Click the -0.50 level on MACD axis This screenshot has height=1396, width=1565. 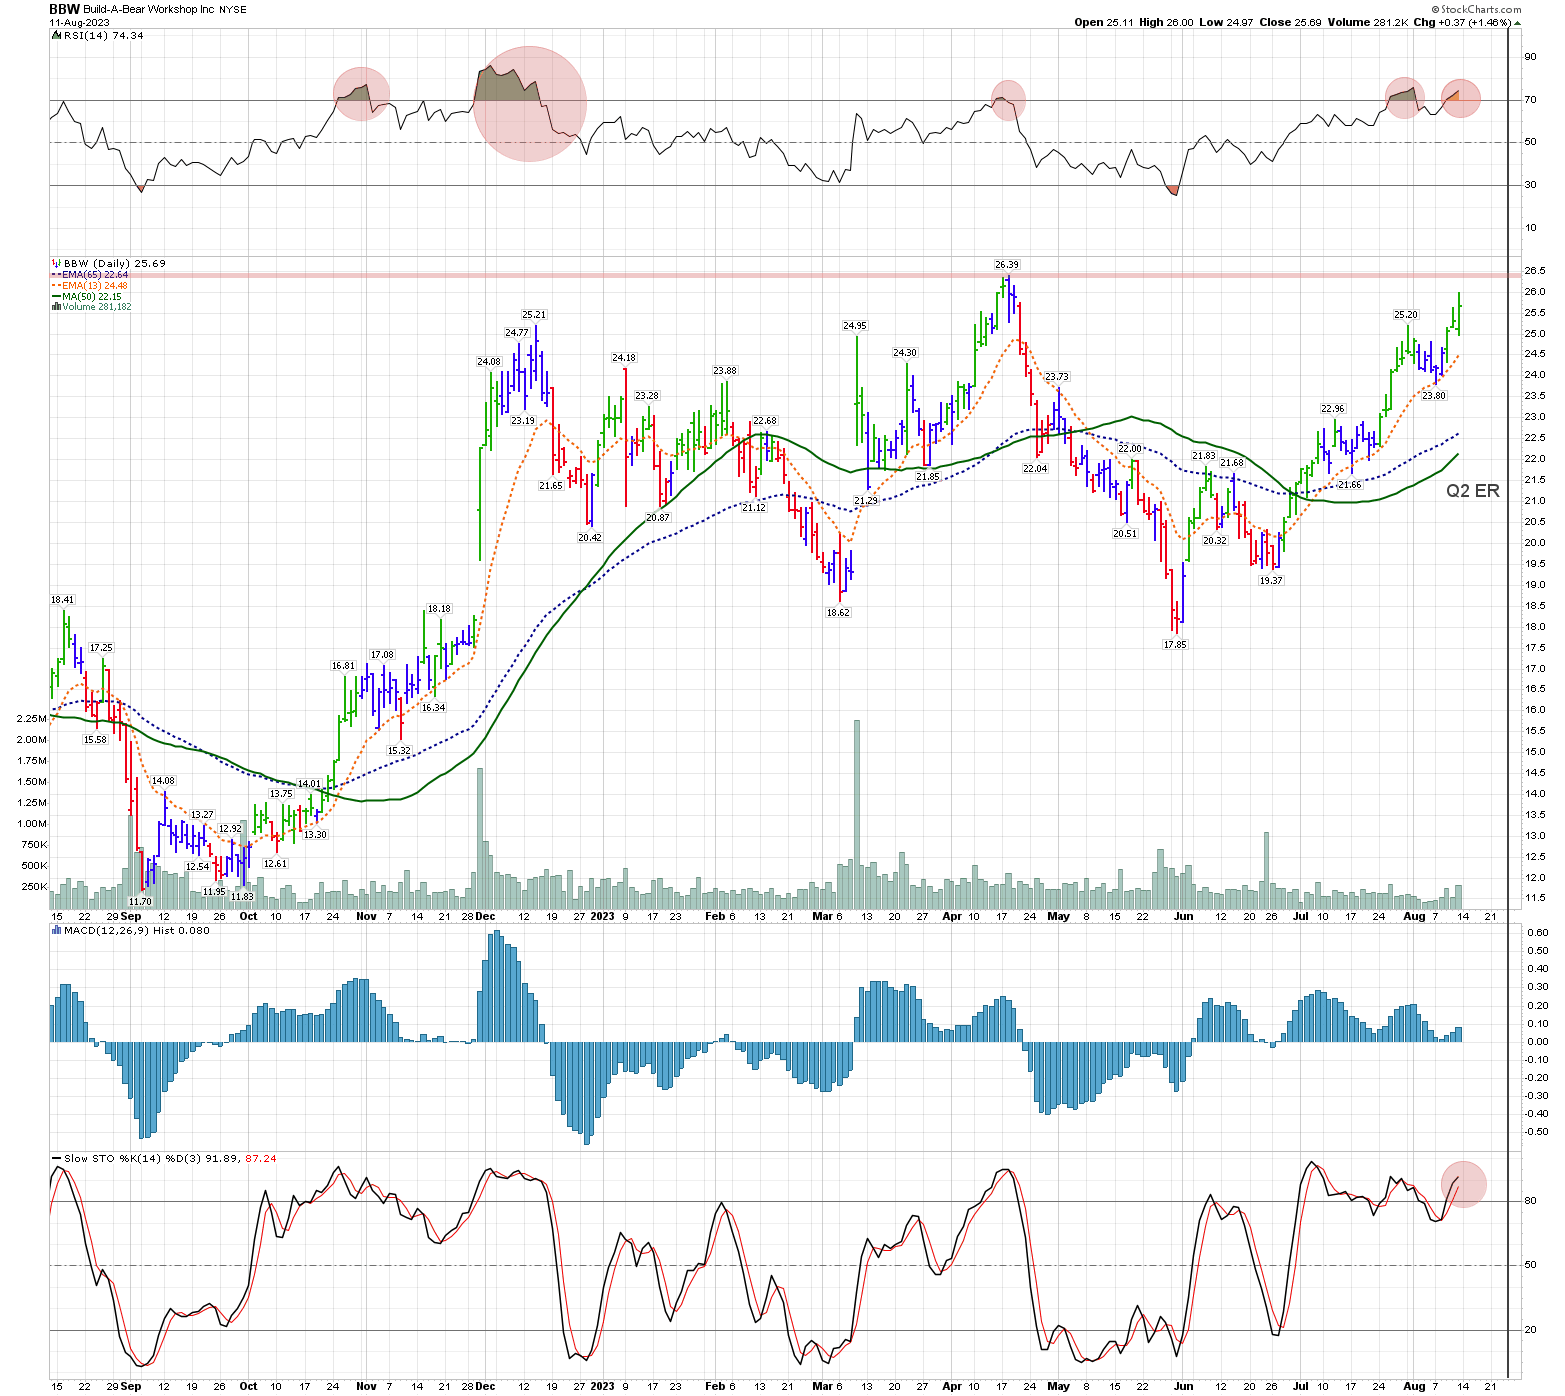(1534, 1132)
